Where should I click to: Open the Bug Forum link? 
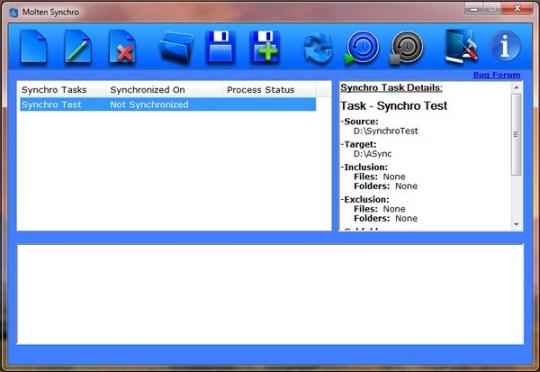tap(497, 75)
